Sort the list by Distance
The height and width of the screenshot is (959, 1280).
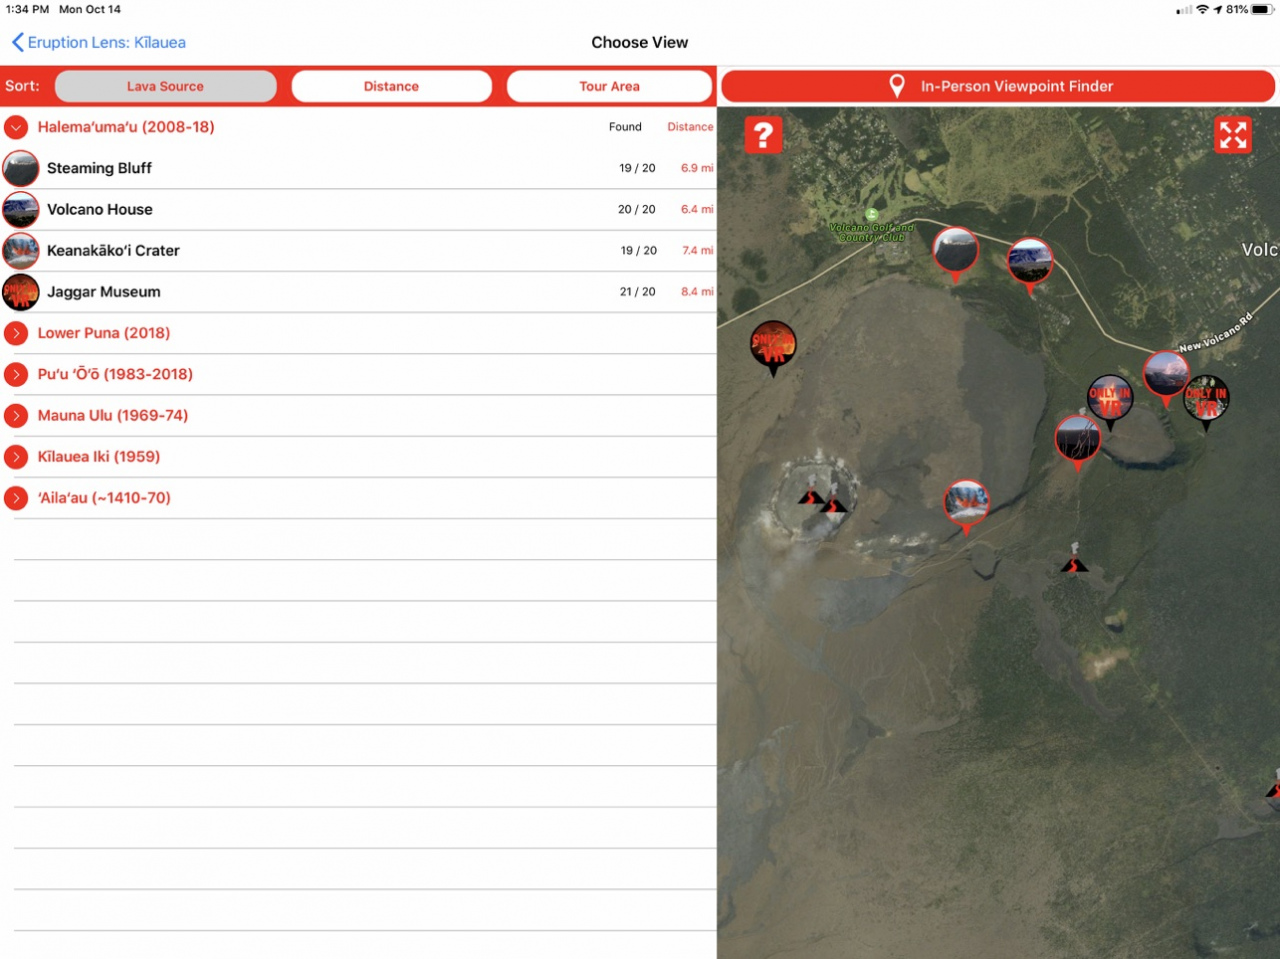point(391,86)
